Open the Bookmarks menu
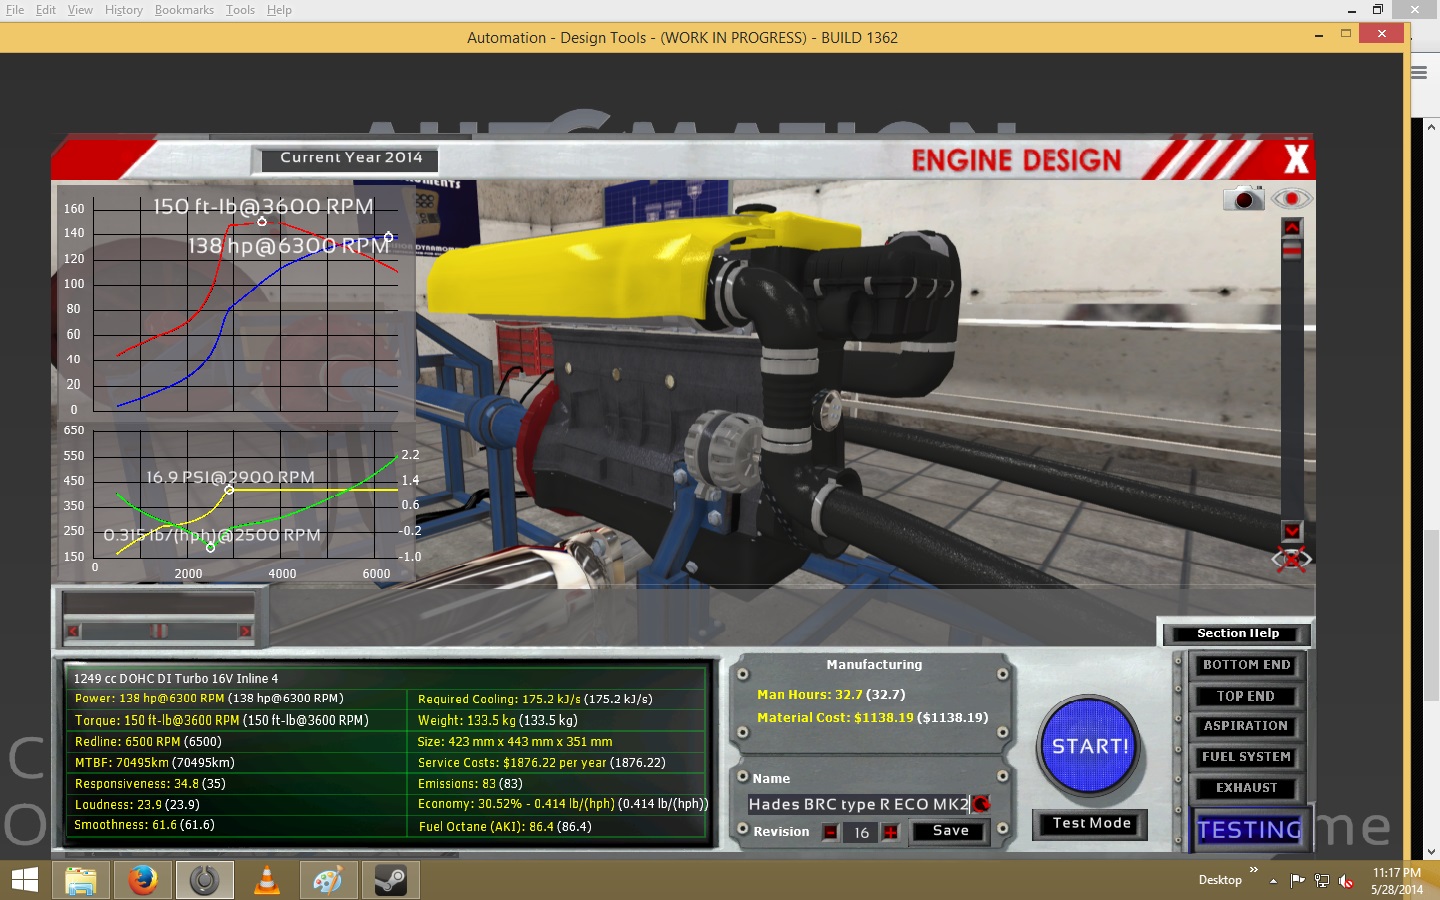The height and width of the screenshot is (900, 1440). [x=184, y=10]
